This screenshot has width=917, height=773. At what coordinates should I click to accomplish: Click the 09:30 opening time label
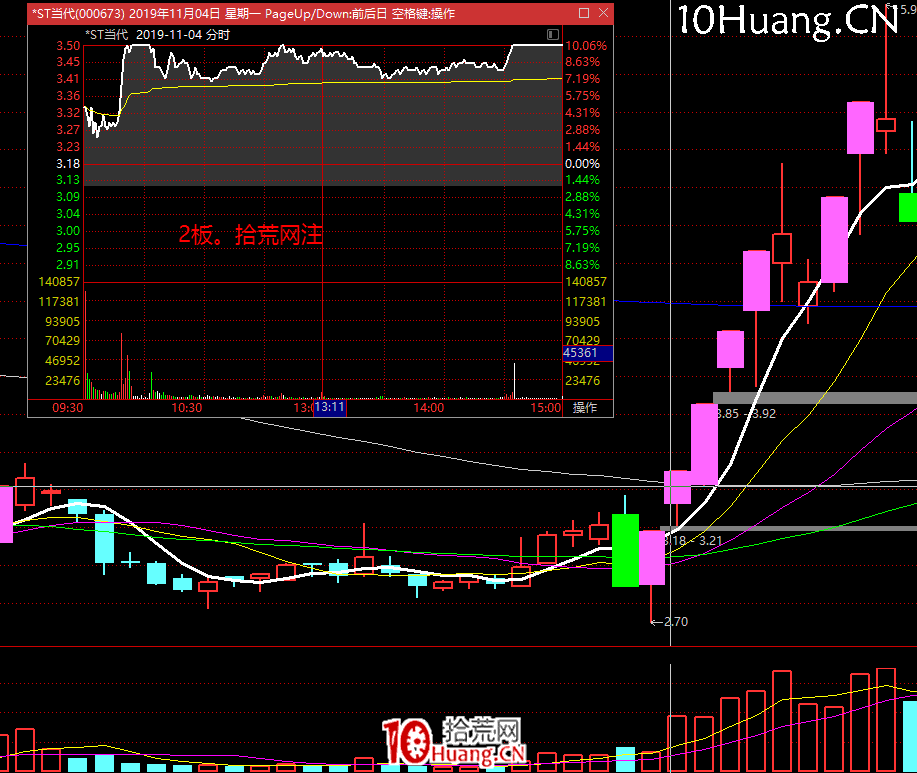click(68, 408)
